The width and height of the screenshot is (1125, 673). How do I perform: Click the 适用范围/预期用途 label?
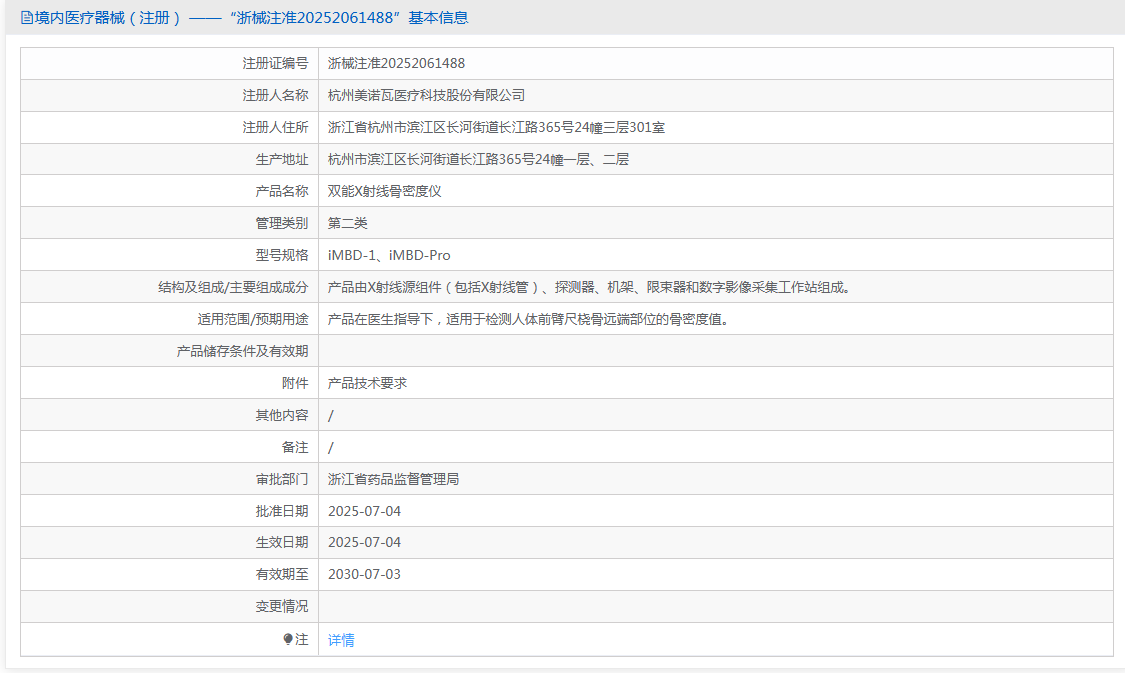coord(253,319)
